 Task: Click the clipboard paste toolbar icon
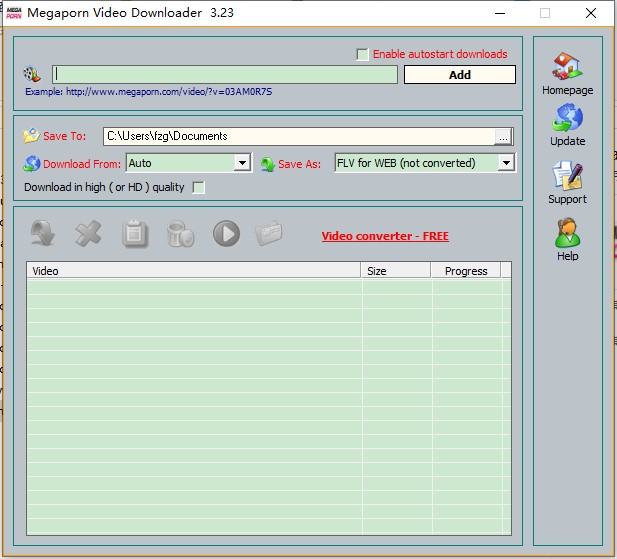135,234
